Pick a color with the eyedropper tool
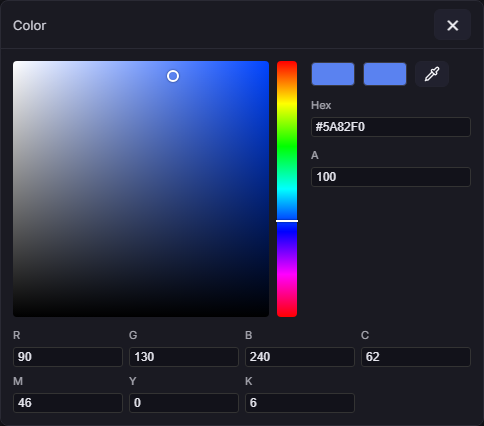The height and width of the screenshot is (426, 484). 432,74
